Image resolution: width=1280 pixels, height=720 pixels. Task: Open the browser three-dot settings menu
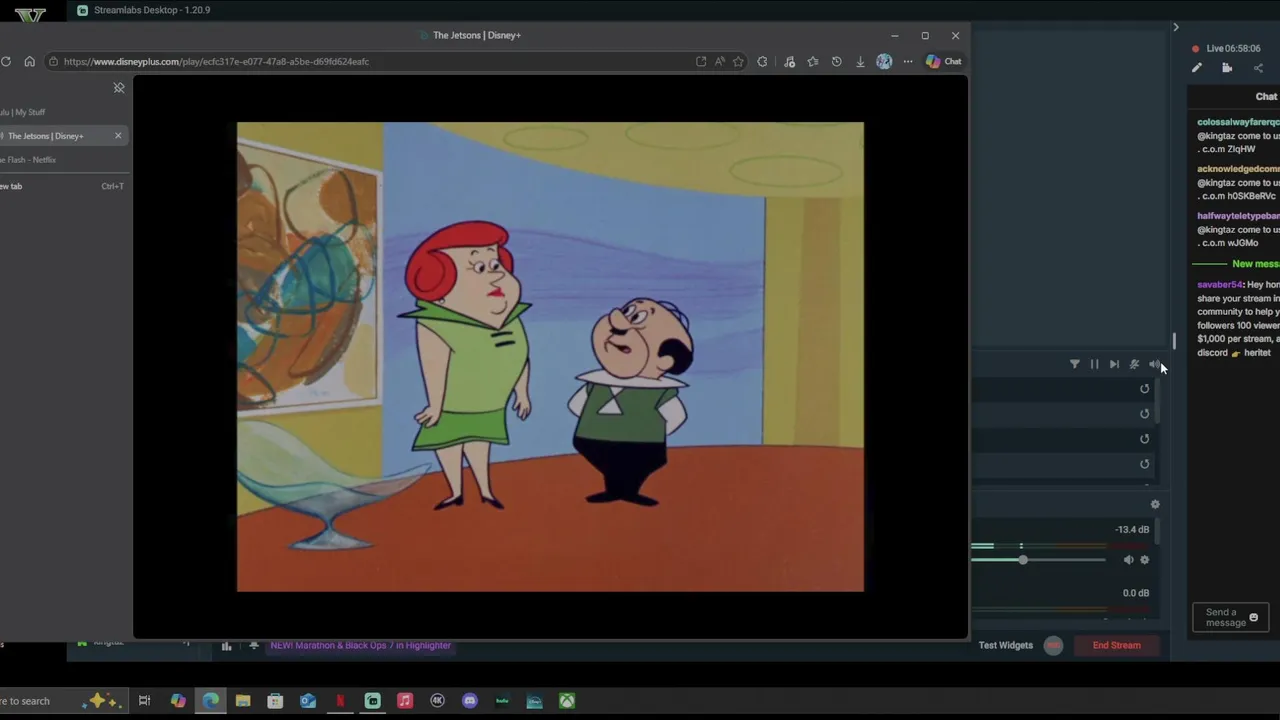coord(908,61)
